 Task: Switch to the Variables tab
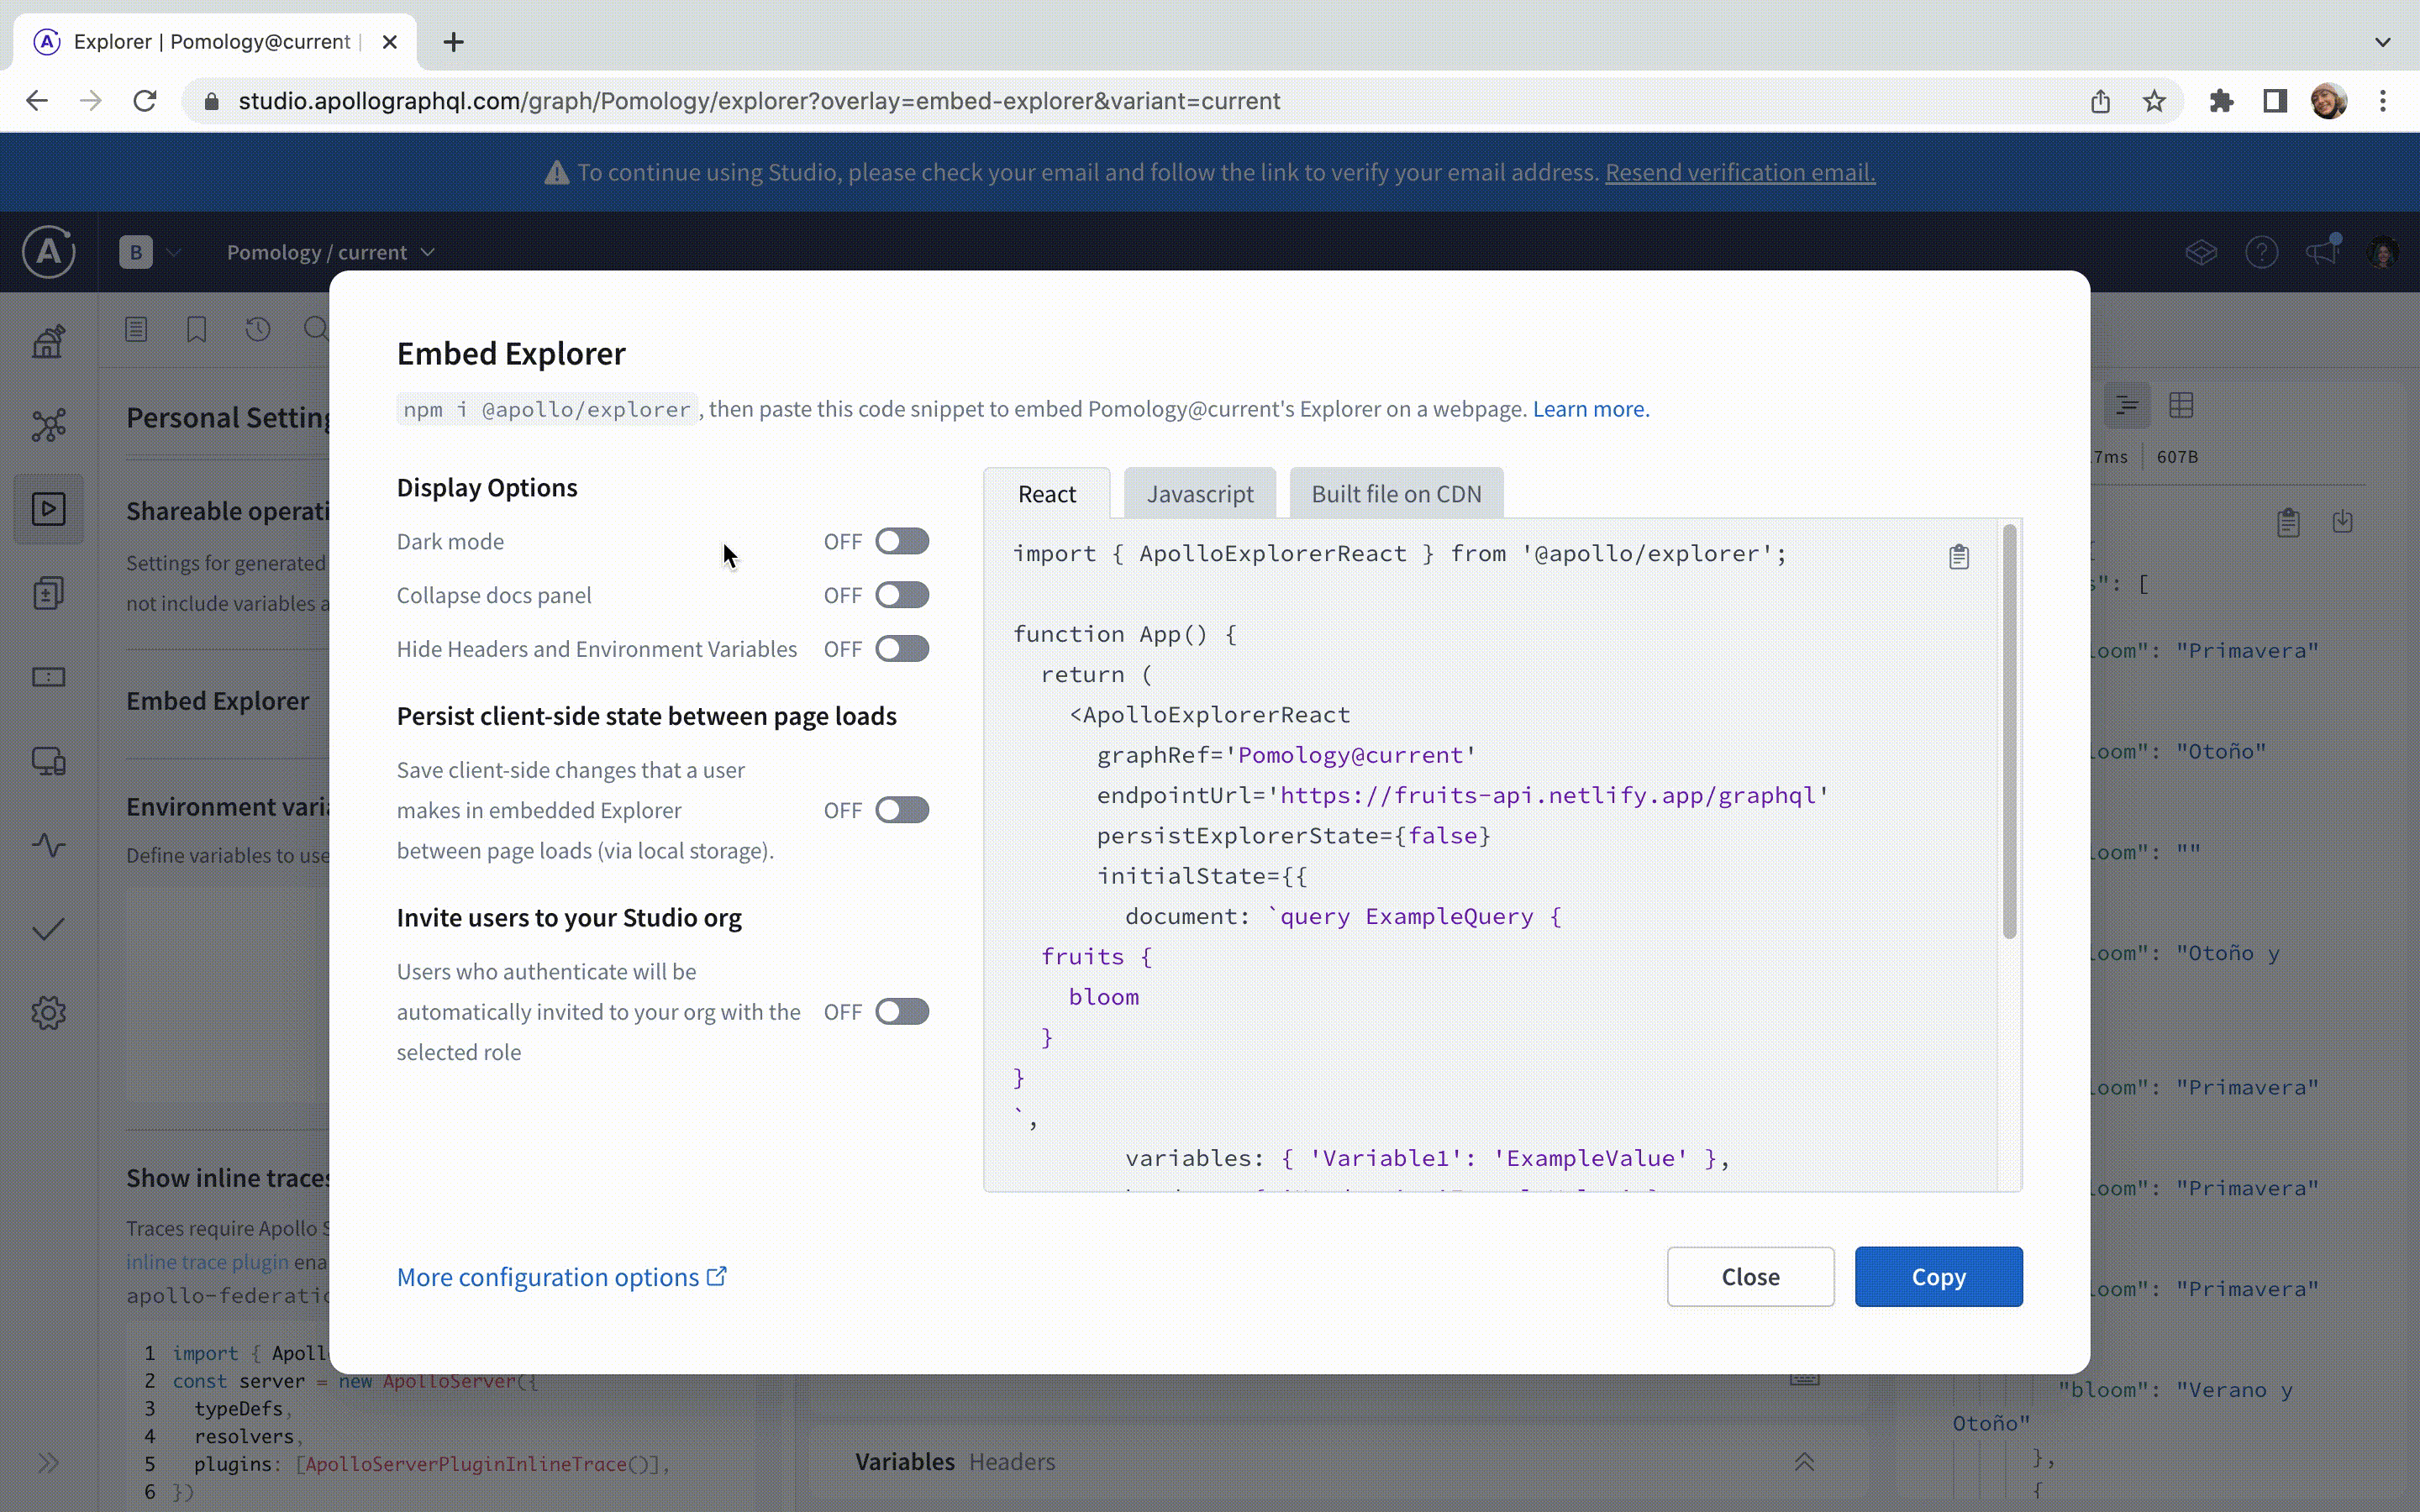click(904, 1461)
